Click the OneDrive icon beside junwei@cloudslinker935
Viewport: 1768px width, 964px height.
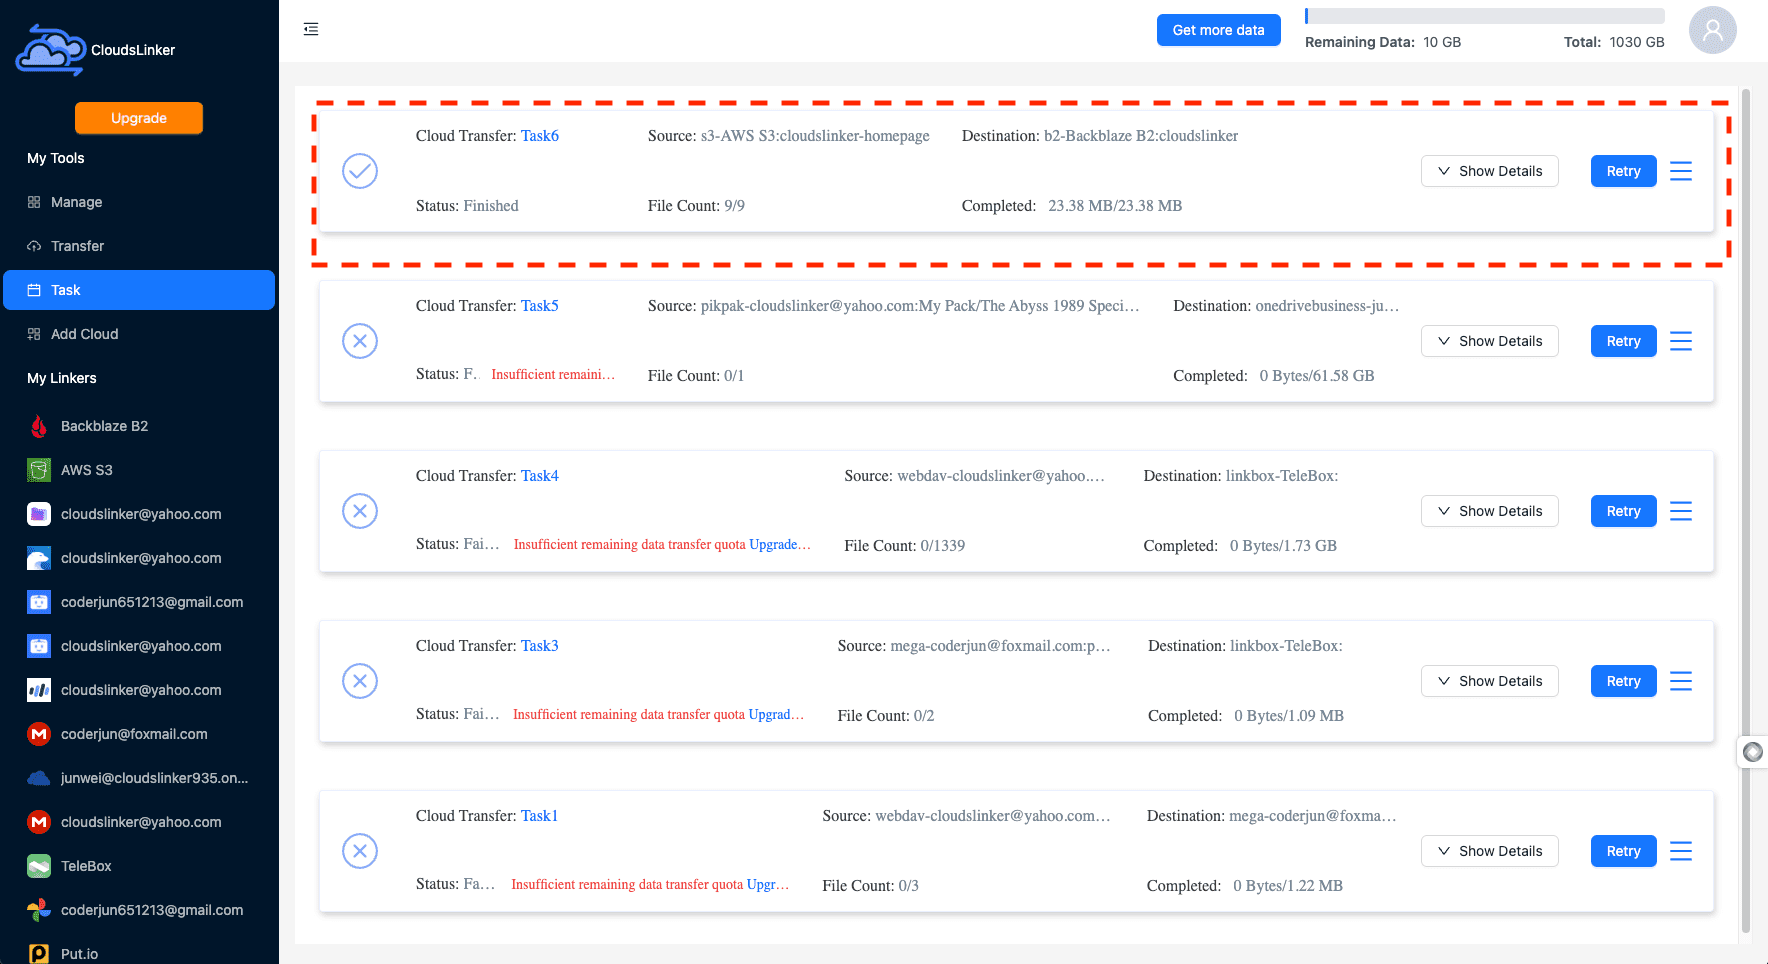39,778
